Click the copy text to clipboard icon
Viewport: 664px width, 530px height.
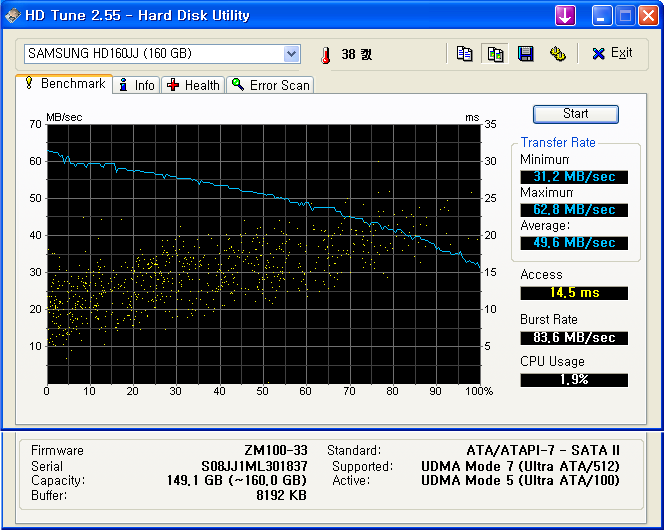(x=465, y=54)
